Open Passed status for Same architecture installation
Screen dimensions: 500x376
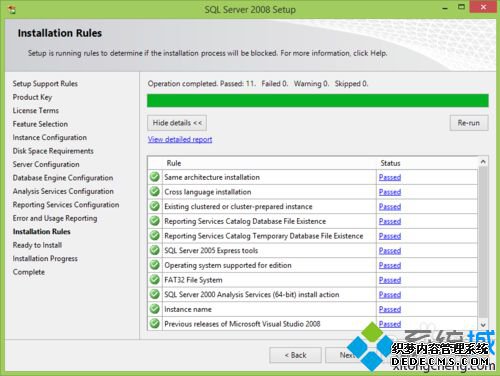click(x=390, y=177)
